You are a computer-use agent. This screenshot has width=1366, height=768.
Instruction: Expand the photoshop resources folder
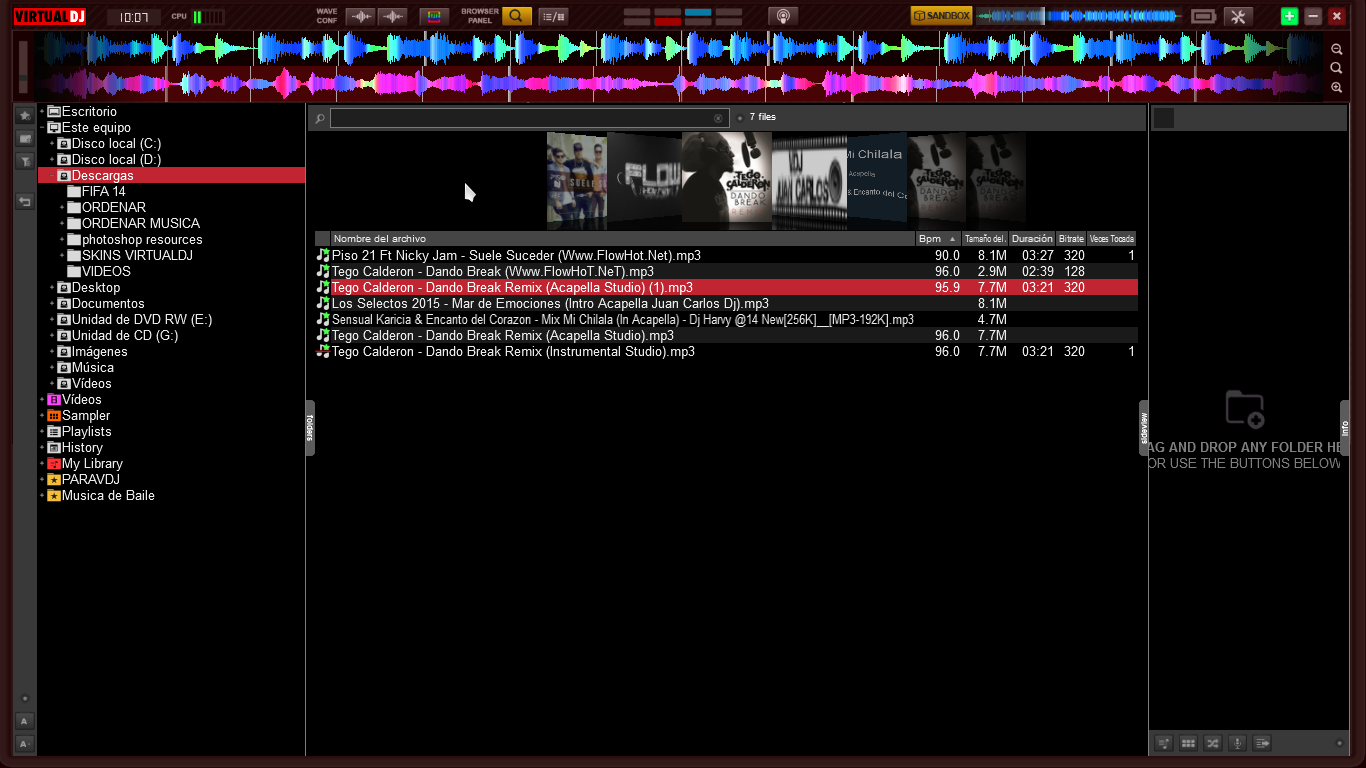point(62,240)
